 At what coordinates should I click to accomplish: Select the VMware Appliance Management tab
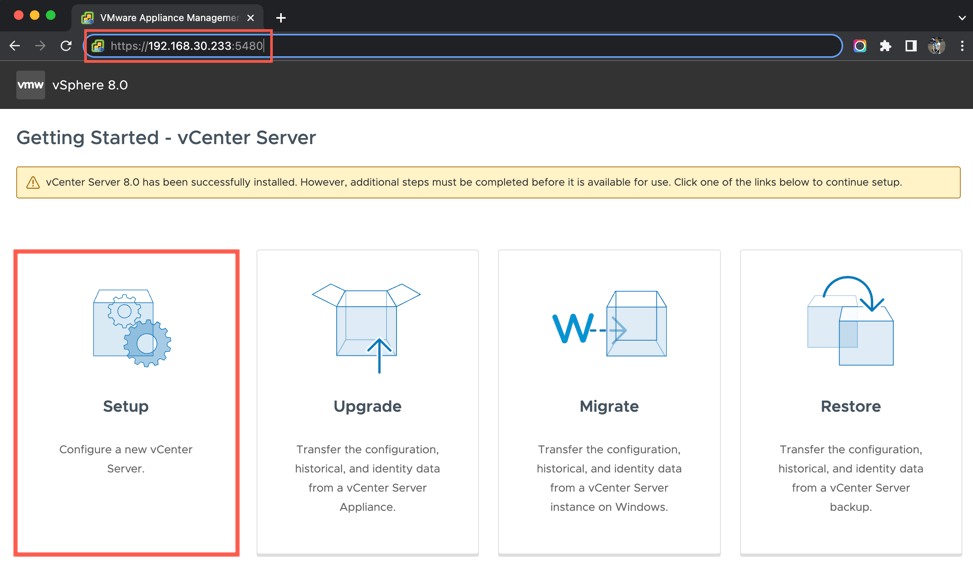pos(165,18)
